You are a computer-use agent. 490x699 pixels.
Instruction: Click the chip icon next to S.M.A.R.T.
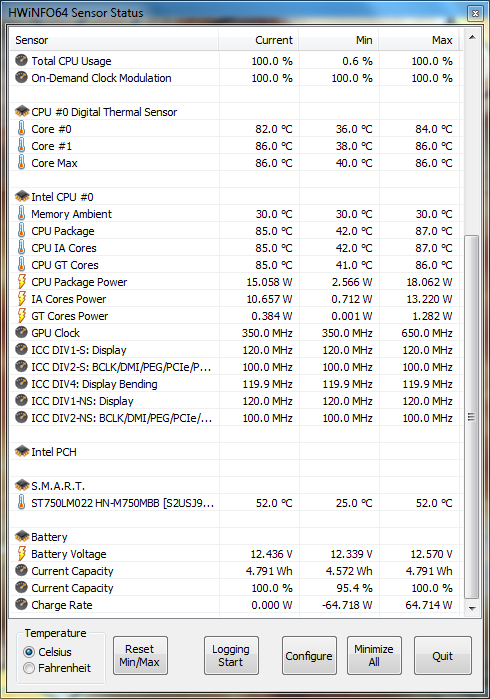(22, 485)
